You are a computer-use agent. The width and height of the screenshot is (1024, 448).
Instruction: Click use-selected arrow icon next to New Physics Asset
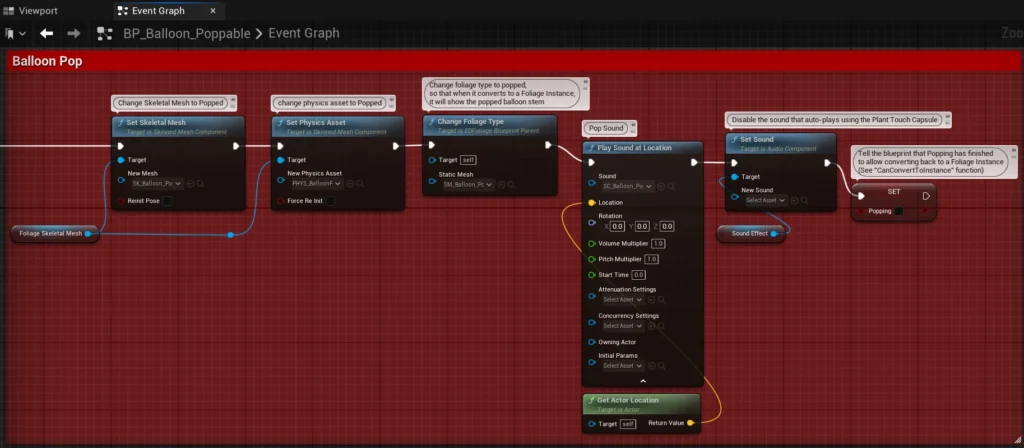point(350,184)
